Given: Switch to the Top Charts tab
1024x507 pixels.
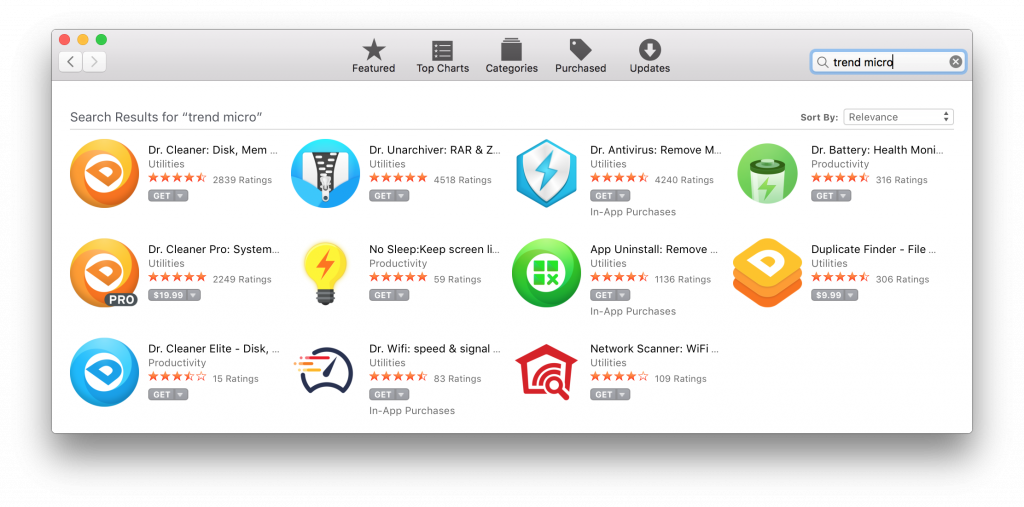Looking at the screenshot, I should [x=443, y=56].
